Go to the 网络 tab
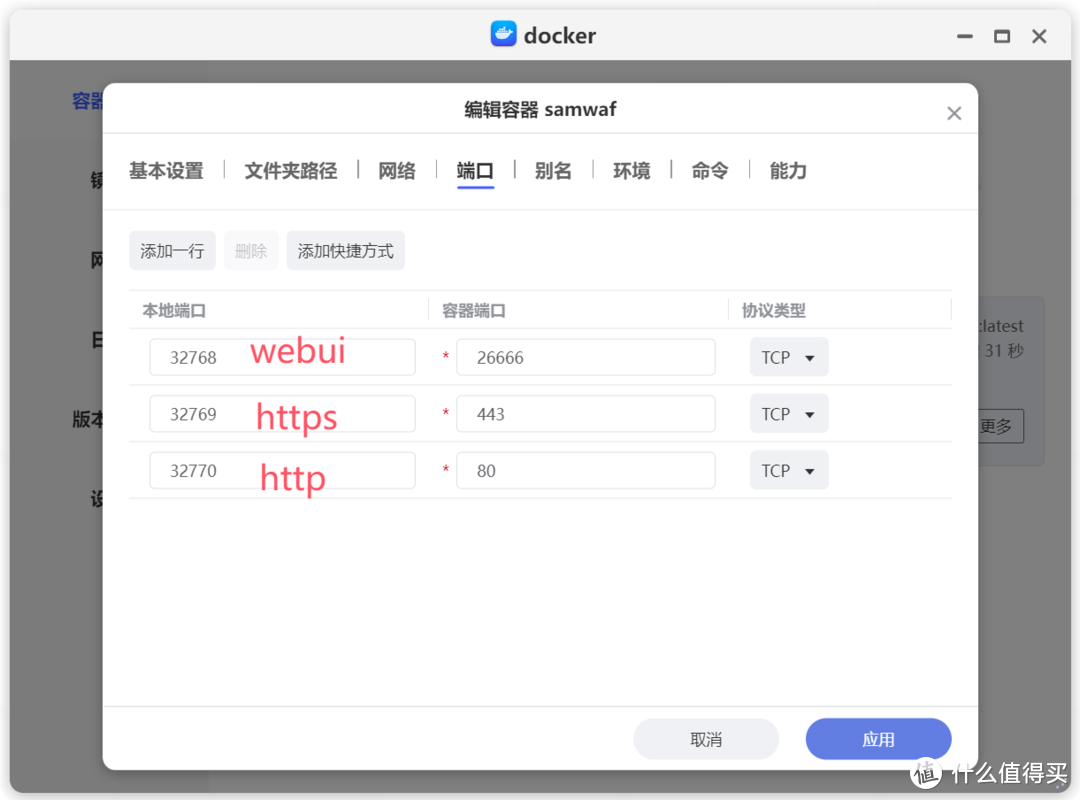 [397, 171]
